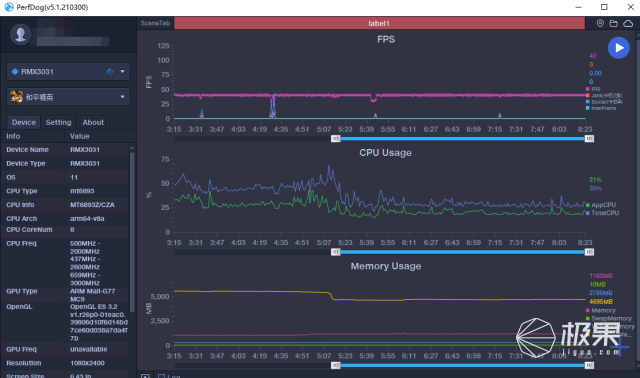Select the label1 scene bar
Screen dimensions: 640x378
[x=379, y=23]
